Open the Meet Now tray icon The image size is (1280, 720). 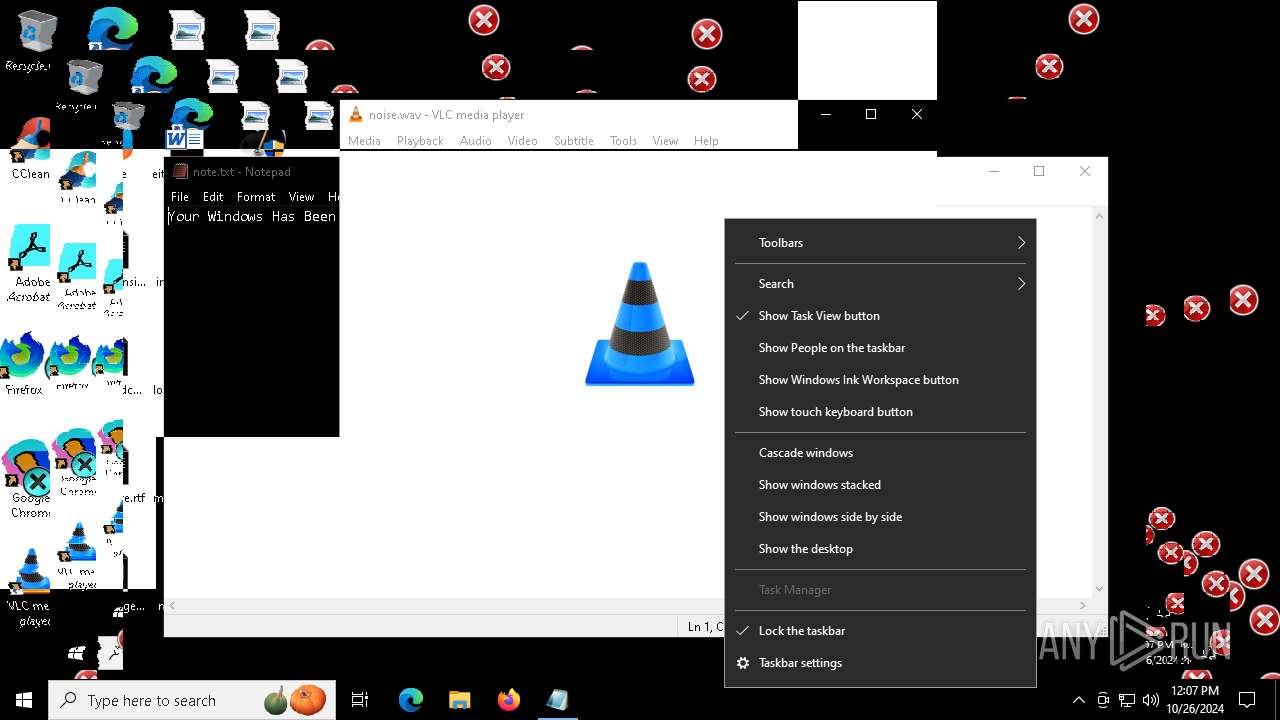point(1103,700)
